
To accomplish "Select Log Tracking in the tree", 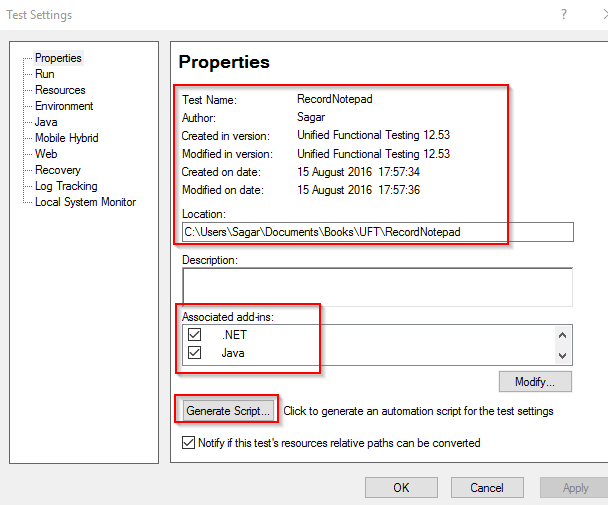I will 66,186.
